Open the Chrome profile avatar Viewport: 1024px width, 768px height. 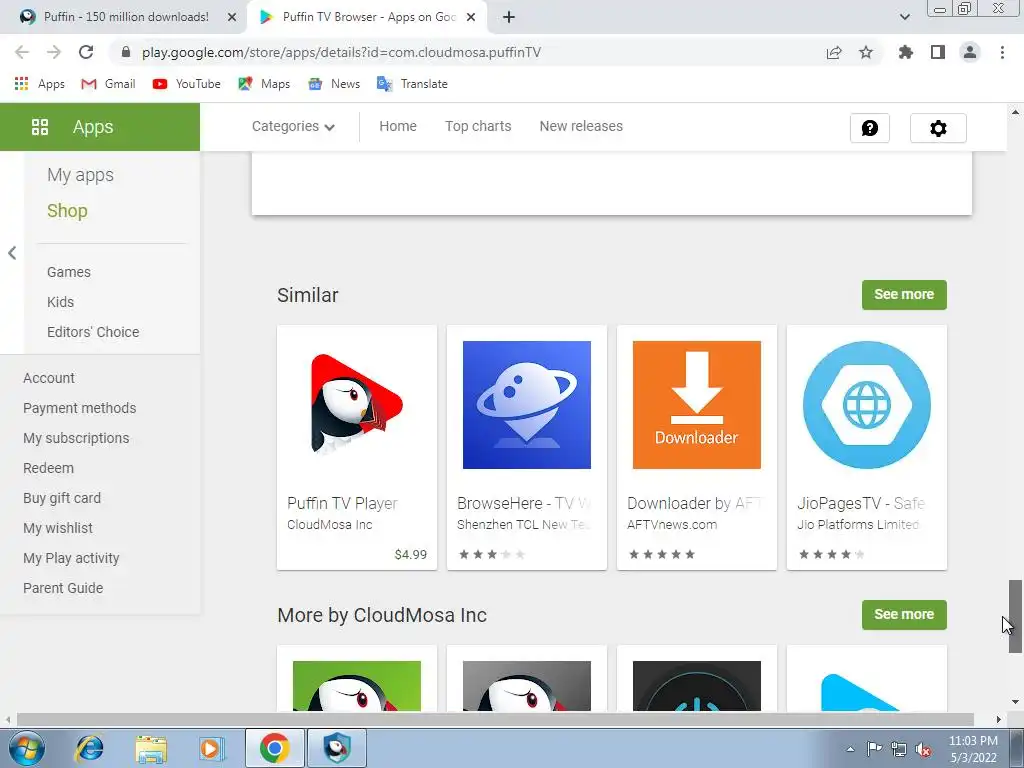[970, 52]
